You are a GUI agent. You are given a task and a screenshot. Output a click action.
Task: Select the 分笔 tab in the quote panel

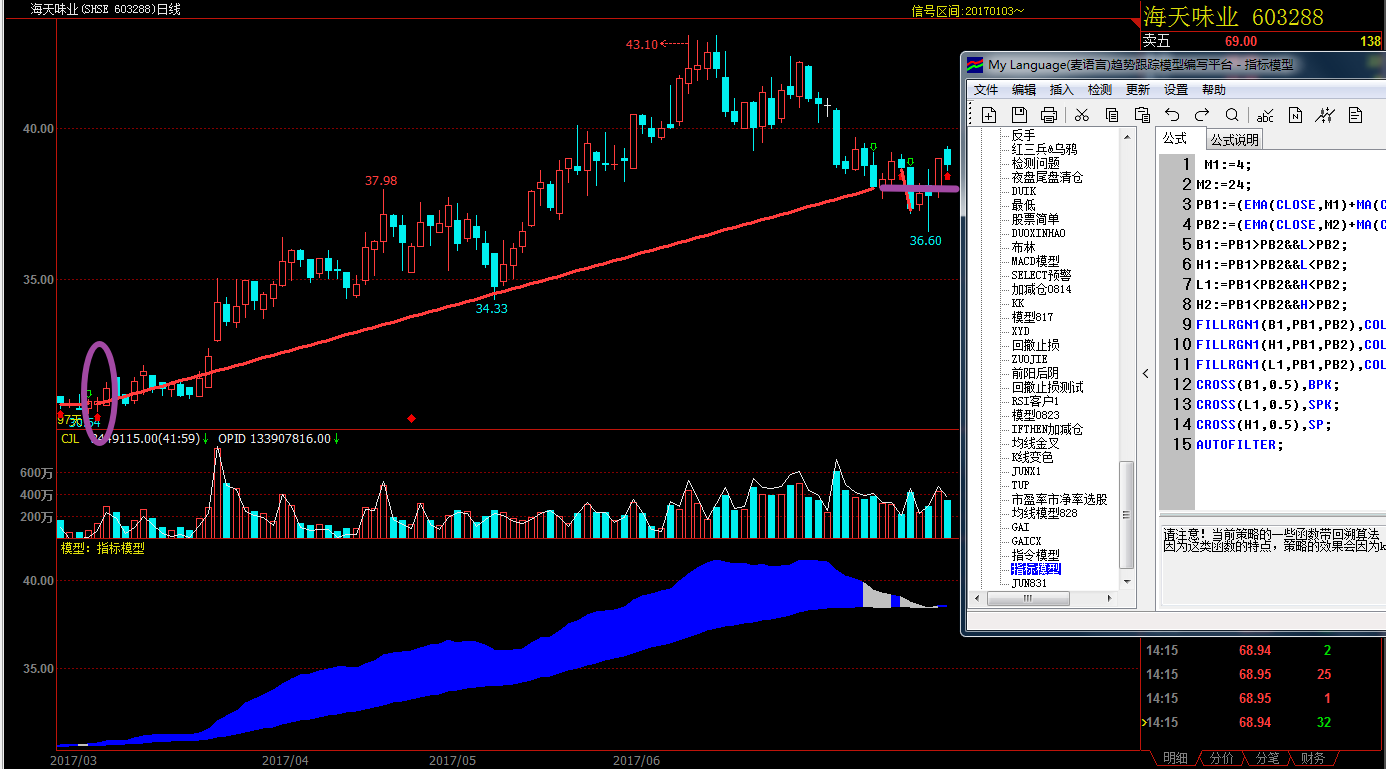coord(1266,759)
